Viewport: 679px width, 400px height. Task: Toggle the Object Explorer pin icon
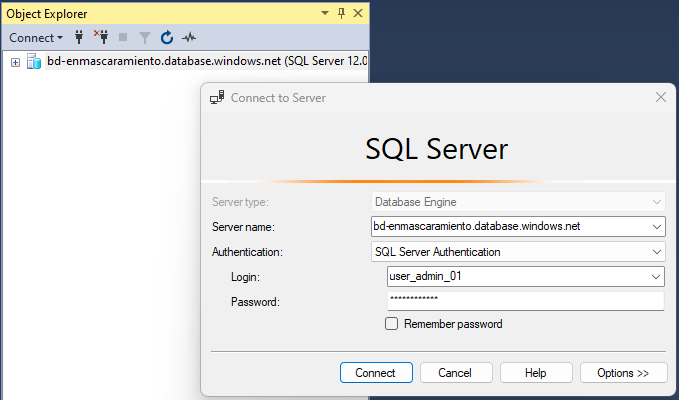341,13
